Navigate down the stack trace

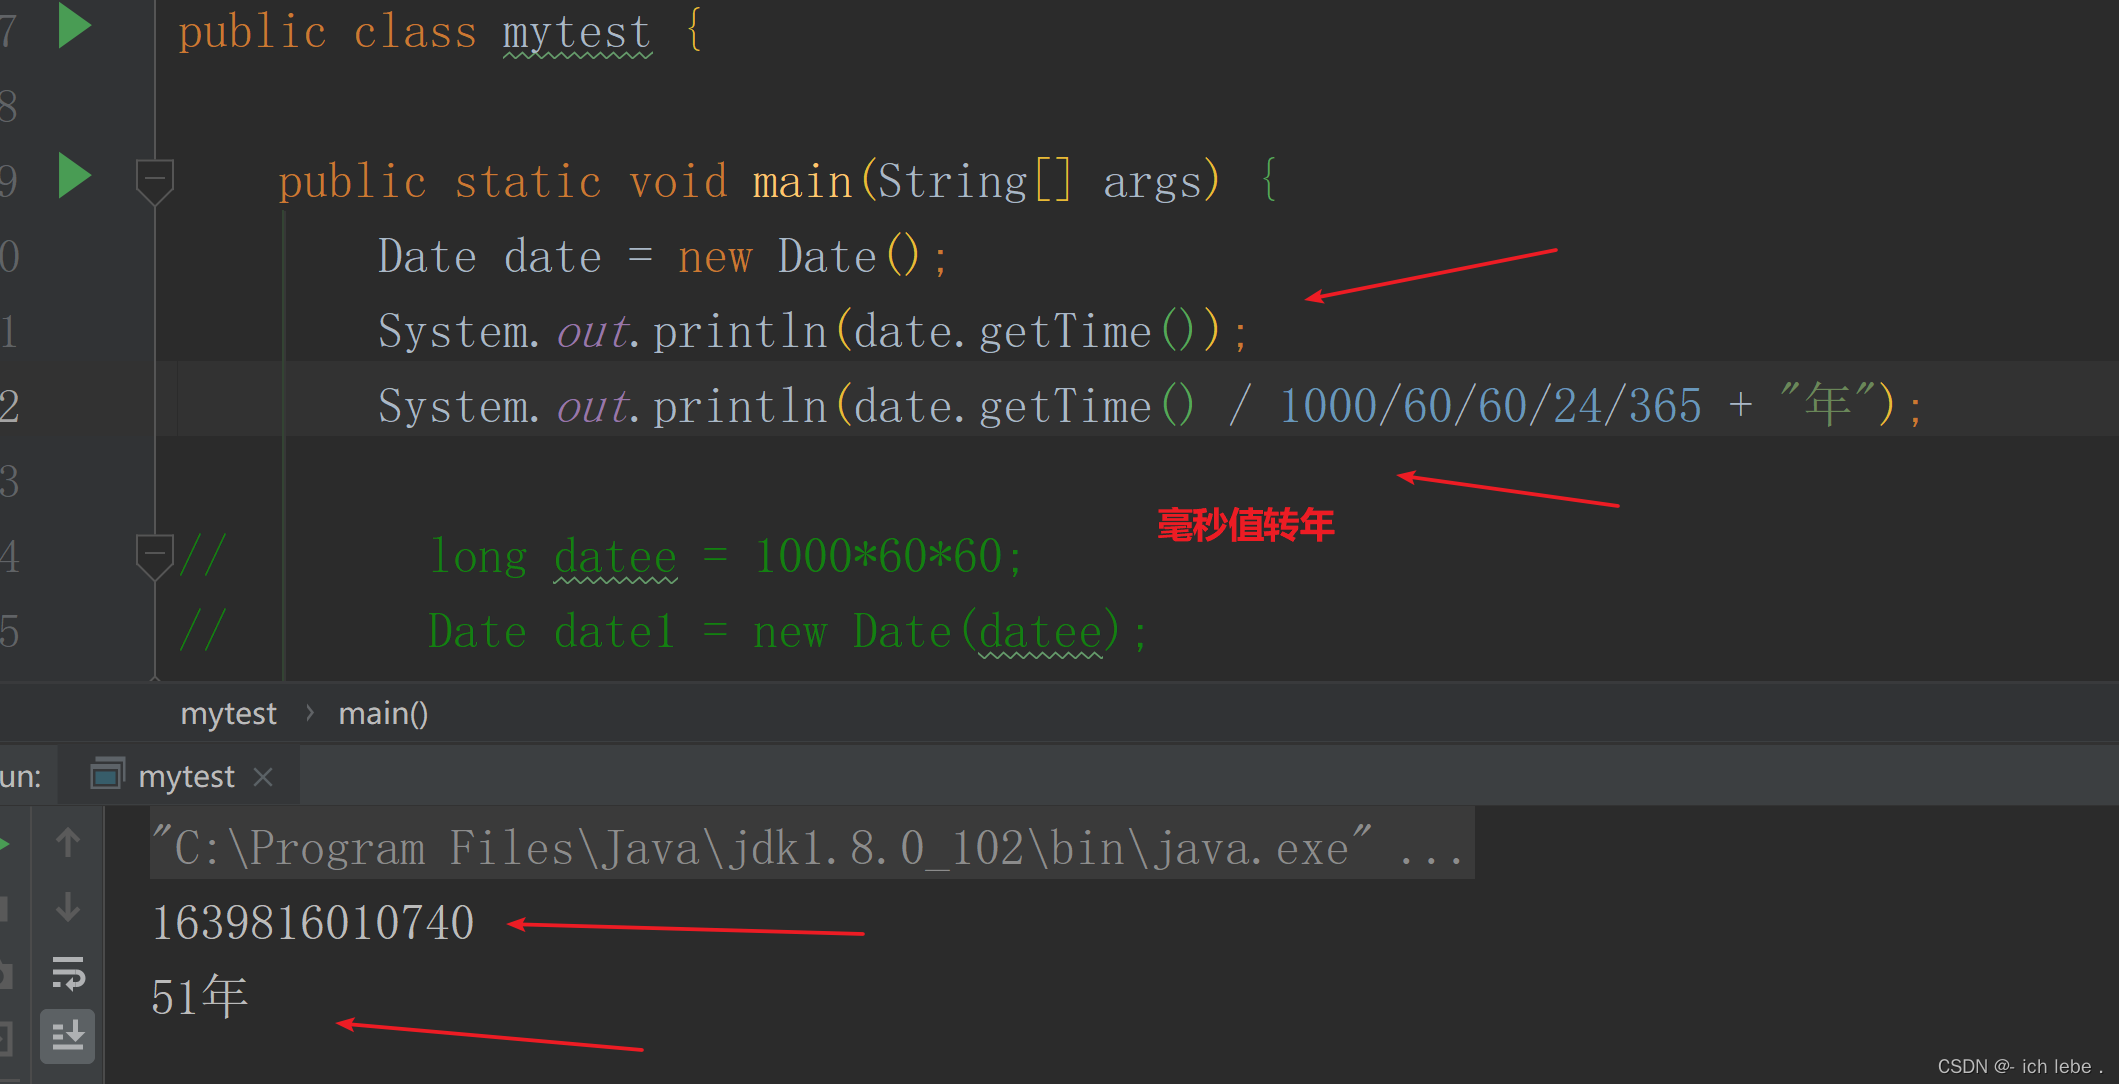(68, 908)
